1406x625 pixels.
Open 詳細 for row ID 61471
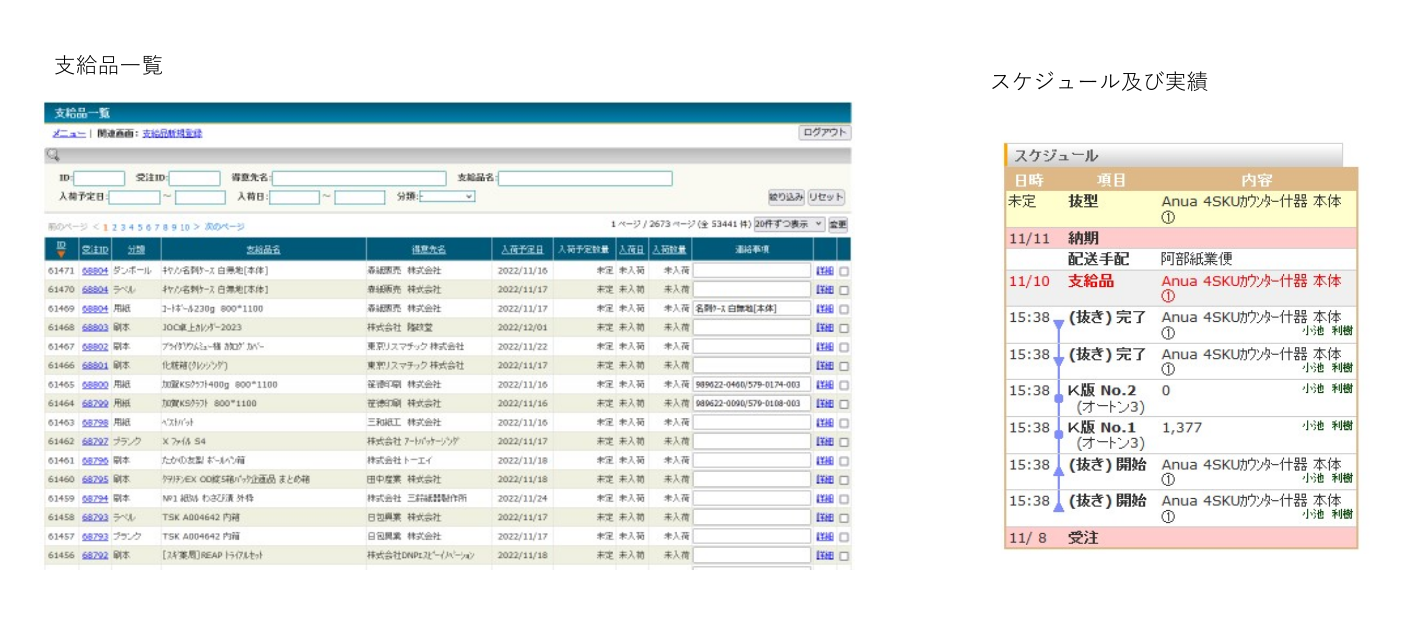[x=824, y=271]
